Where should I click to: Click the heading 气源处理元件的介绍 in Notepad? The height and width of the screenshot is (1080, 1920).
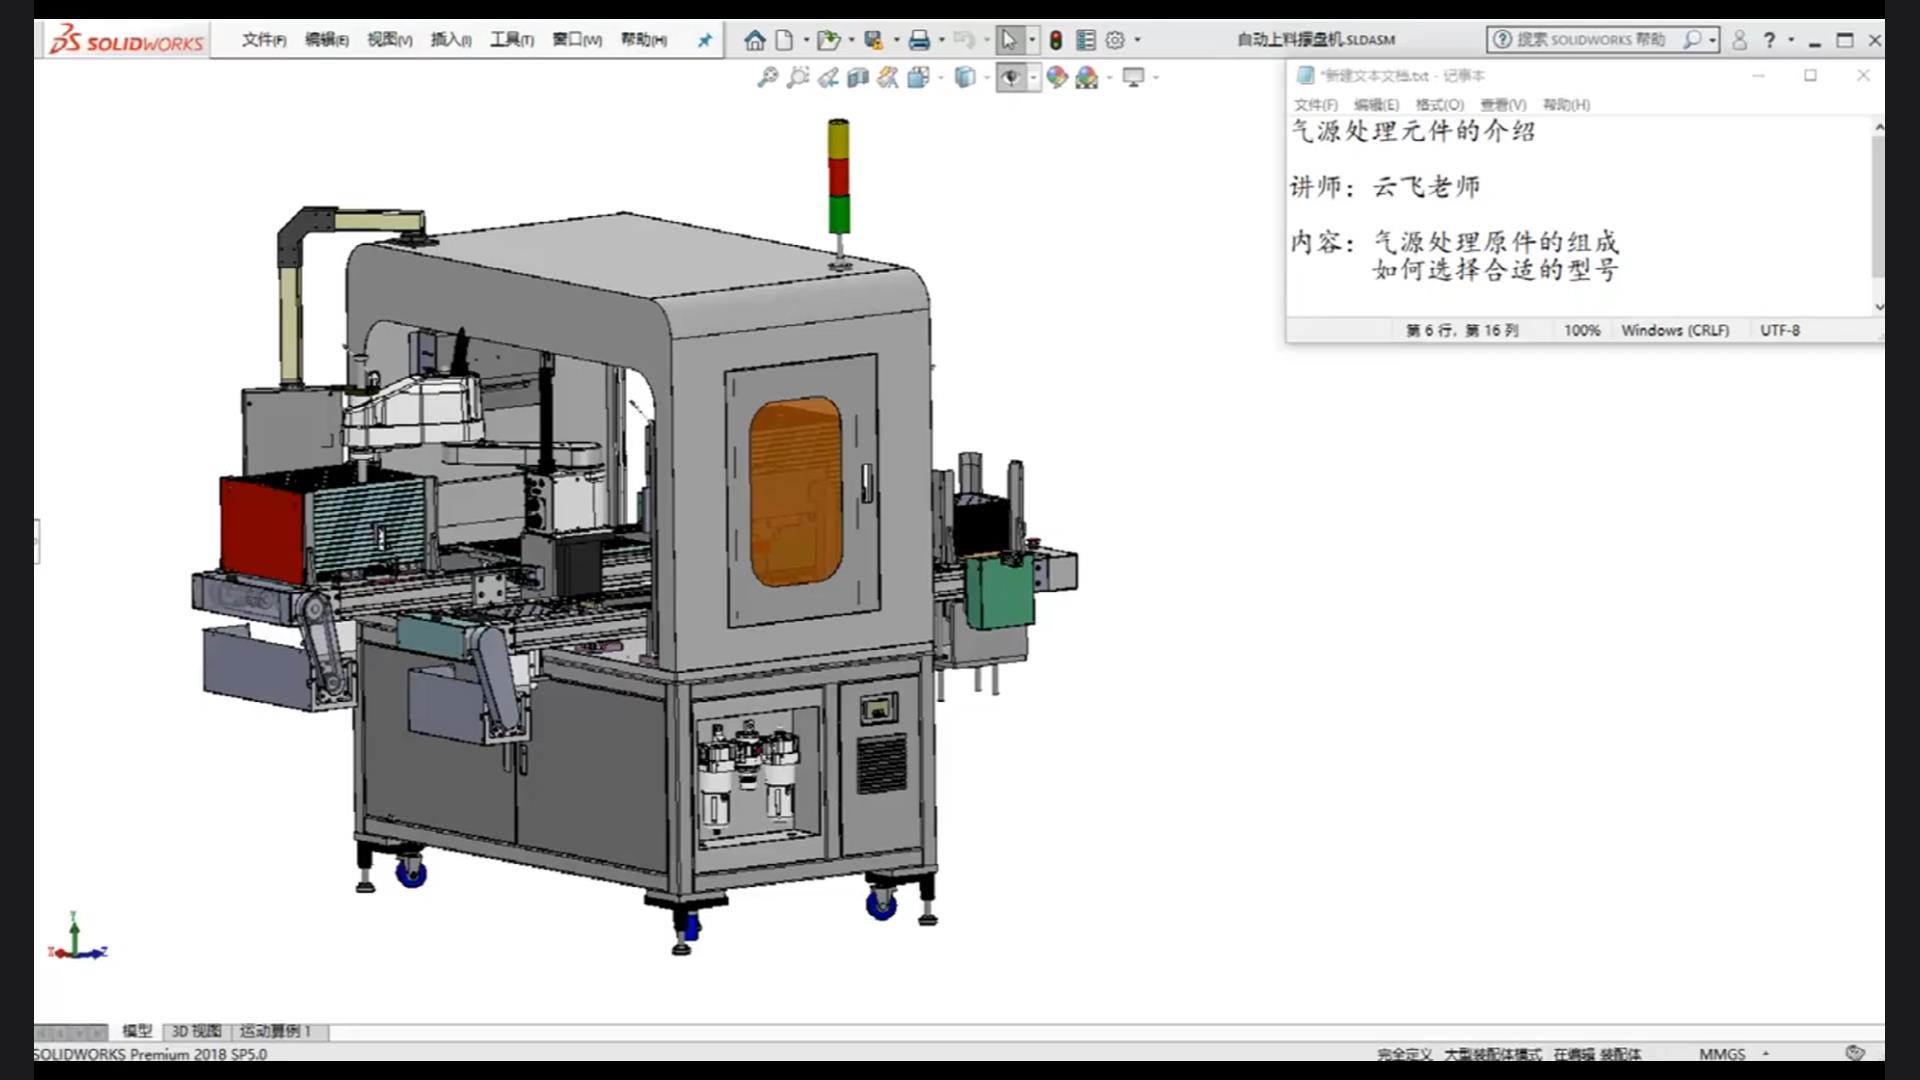[1413, 131]
